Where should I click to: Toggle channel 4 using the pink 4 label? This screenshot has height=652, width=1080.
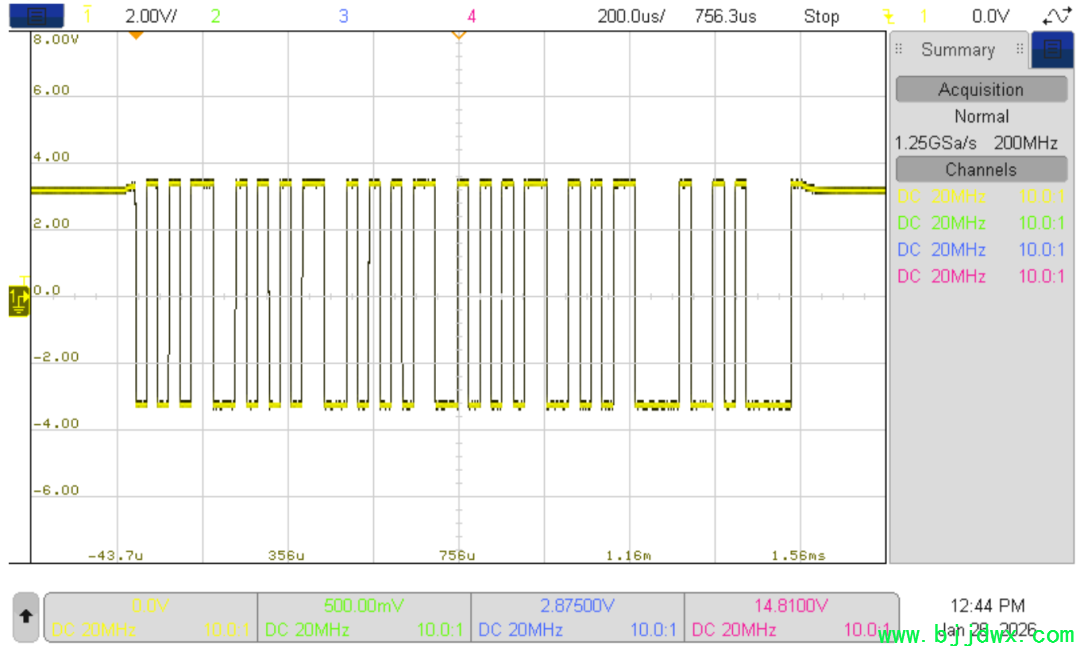tap(471, 16)
